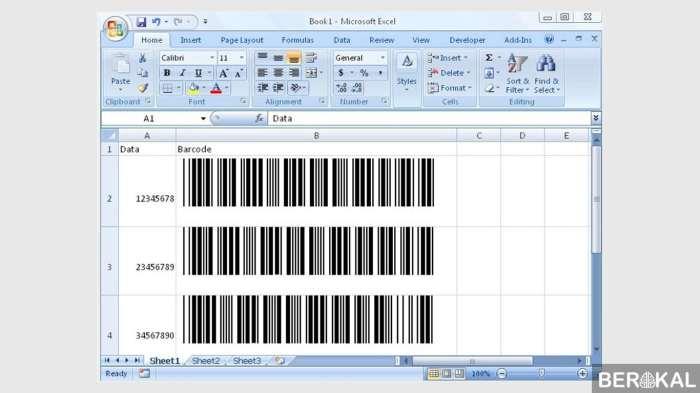Open Sort & Filter tool
Image resolution: width=700 pixels, height=393 pixels.
(x=517, y=73)
